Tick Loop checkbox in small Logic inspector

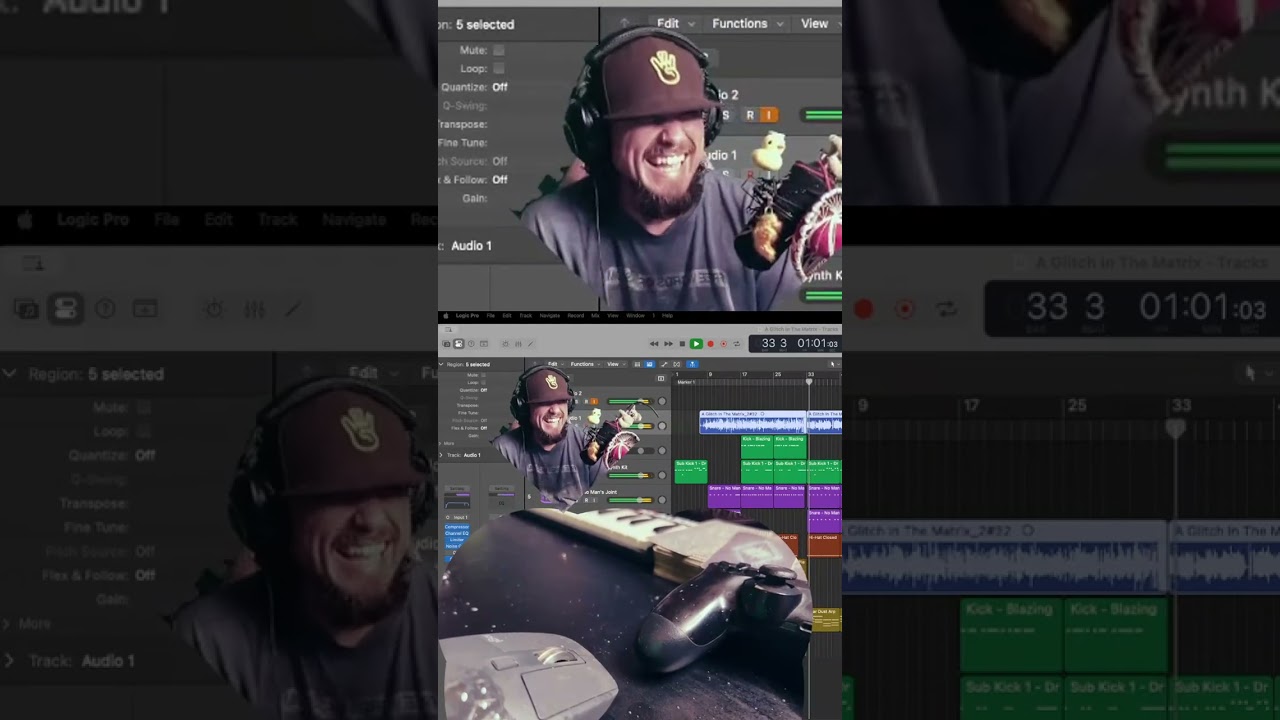pos(483,383)
